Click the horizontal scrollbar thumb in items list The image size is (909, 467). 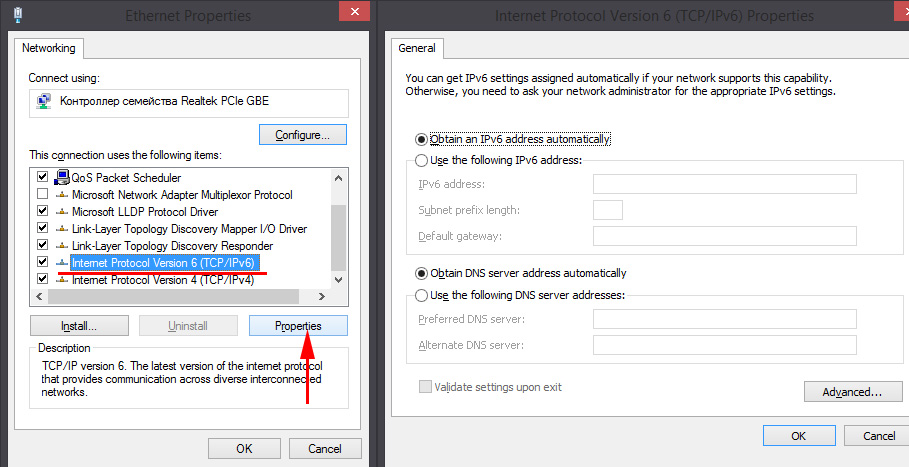[173, 296]
